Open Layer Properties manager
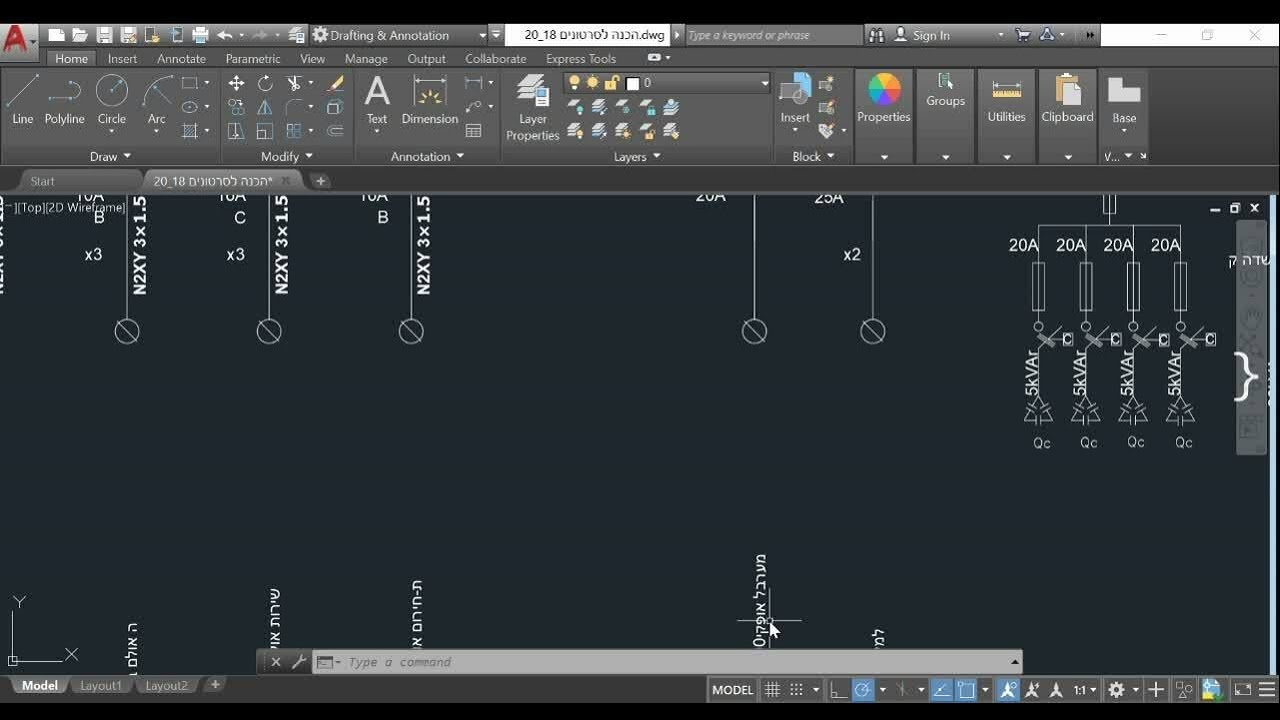The height and width of the screenshot is (720, 1280). [x=532, y=108]
